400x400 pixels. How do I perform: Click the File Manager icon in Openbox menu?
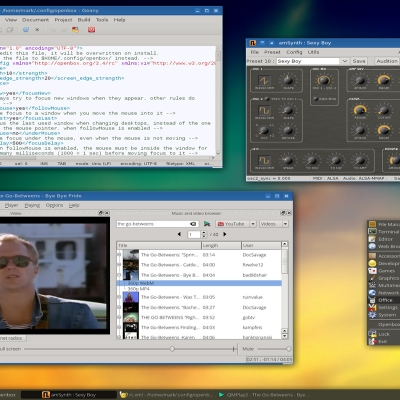[x=372, y=224]
